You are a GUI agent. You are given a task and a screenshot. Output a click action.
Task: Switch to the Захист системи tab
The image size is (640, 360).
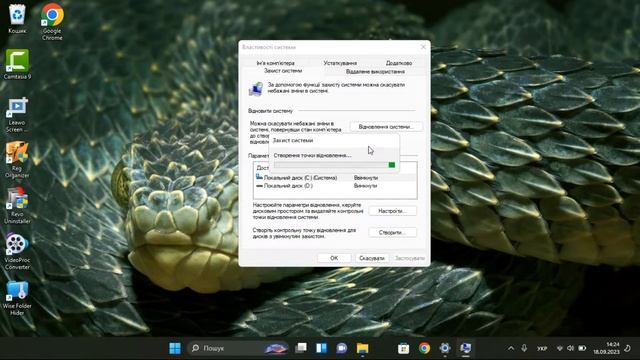tap(283, 71)
